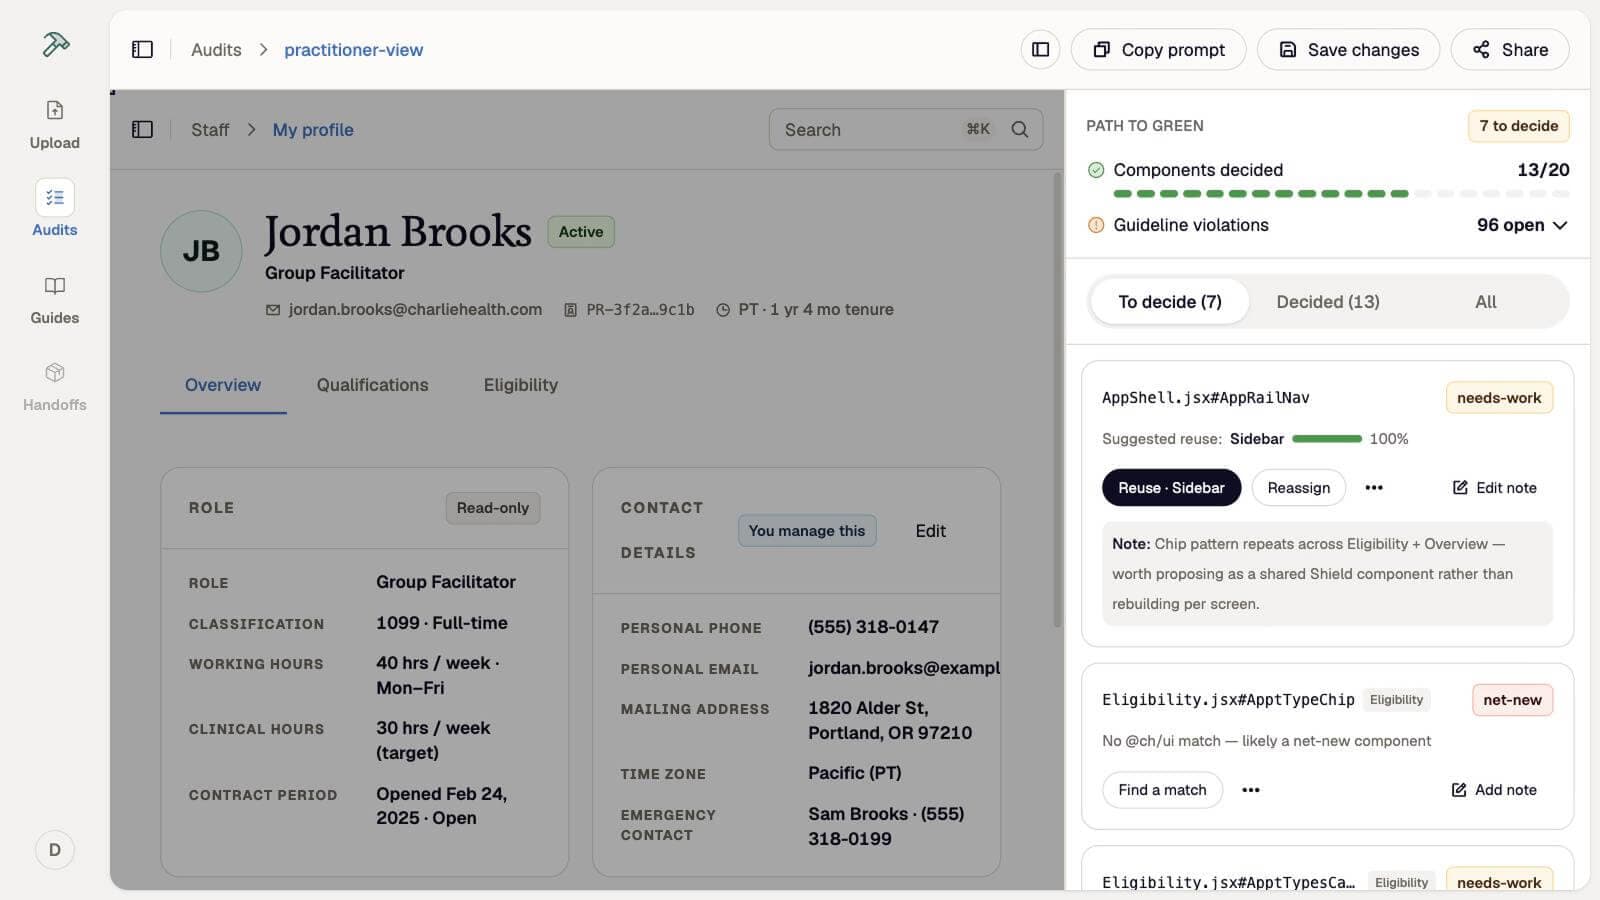
Task: Click the hammer app logo
Action: point(55,45)
